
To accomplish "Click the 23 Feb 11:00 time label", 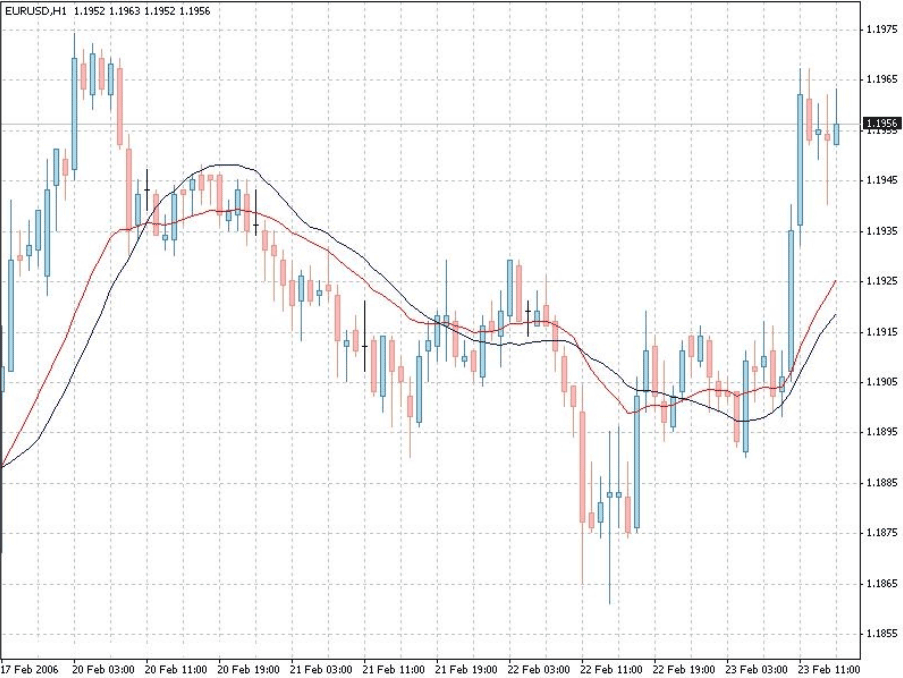I will pyautogui.click(x=829, y=669).
